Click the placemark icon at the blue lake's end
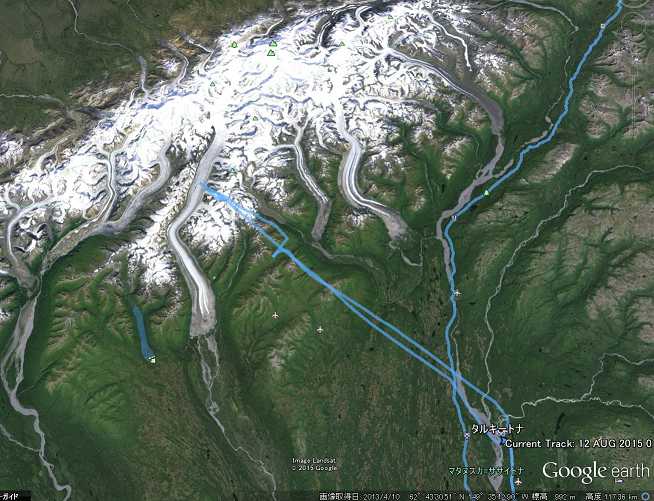 [153, 359]
